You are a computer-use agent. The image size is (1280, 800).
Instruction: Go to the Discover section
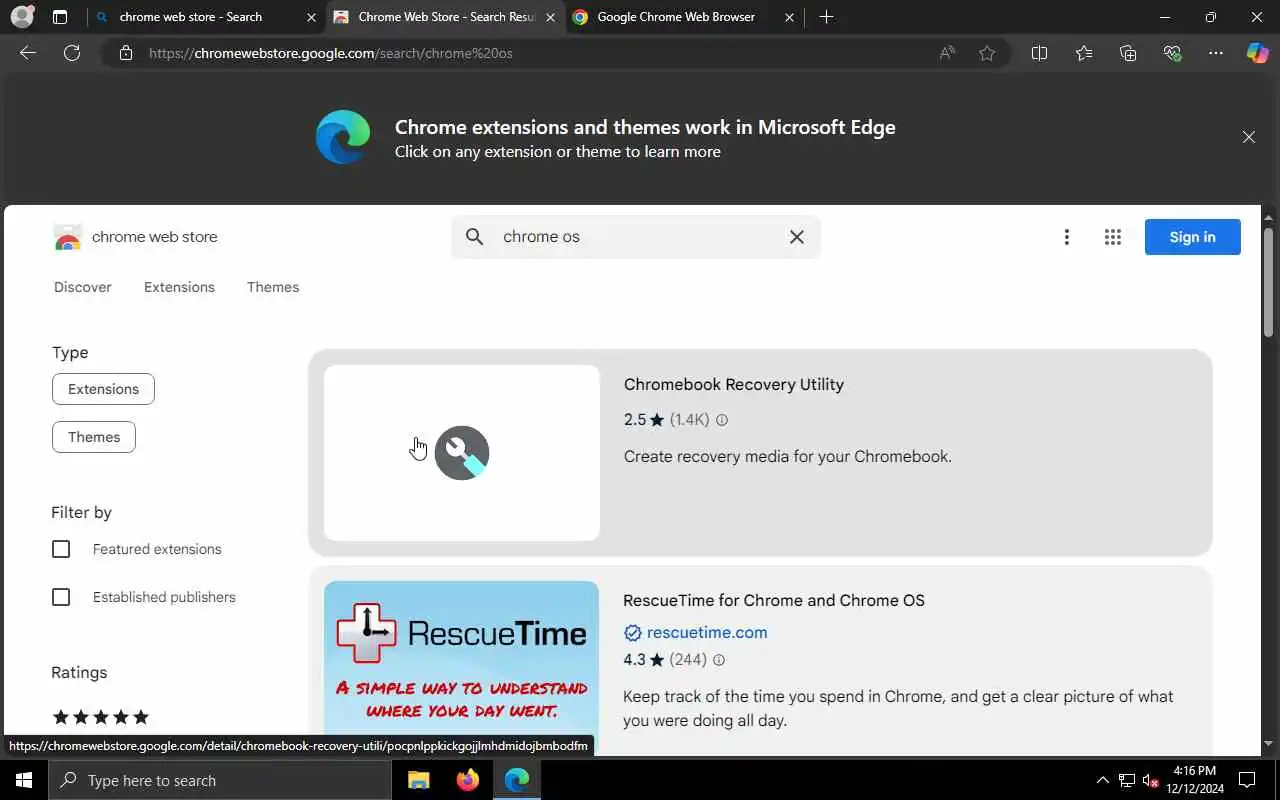pyautogui.click(x=83, y=287)
